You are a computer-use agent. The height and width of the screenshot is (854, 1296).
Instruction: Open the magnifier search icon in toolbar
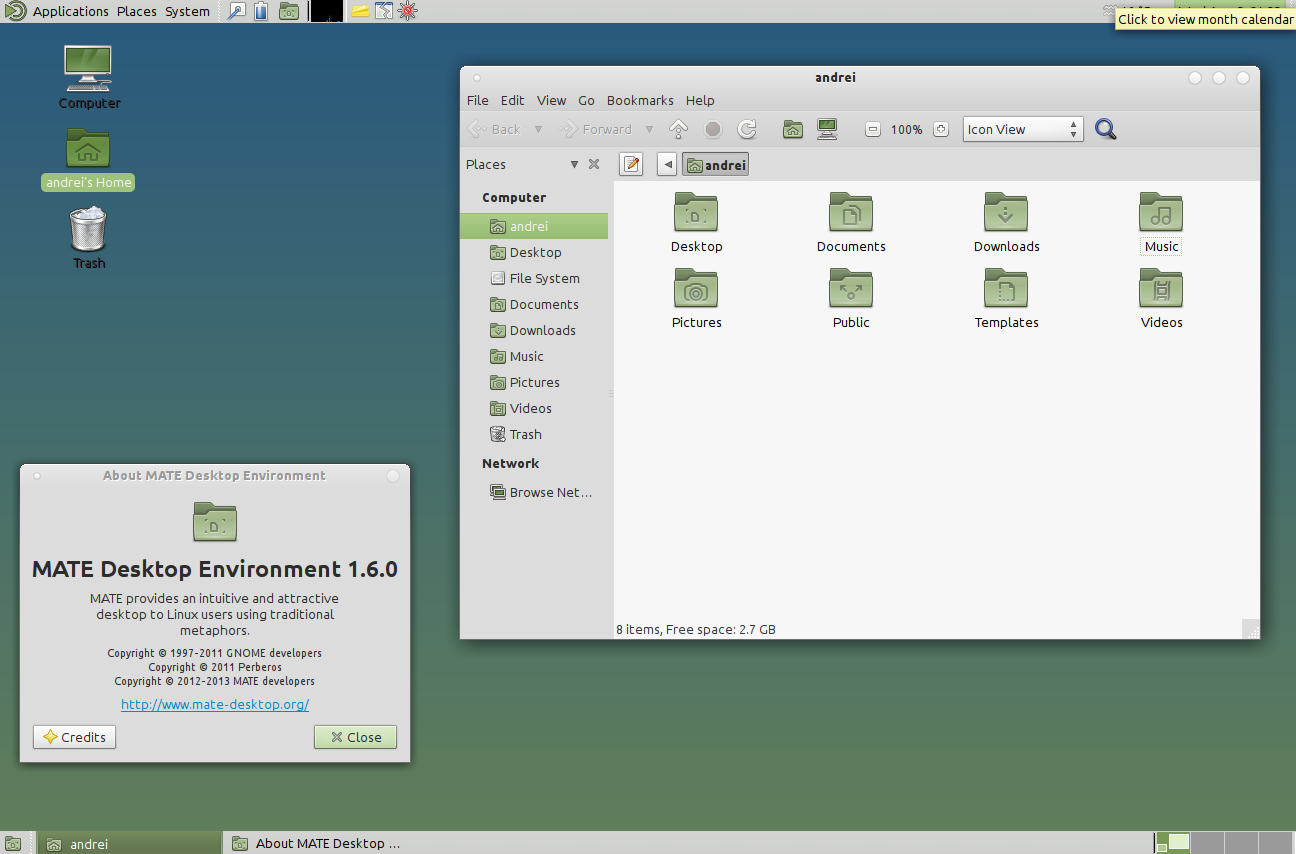pos(1105,129)
